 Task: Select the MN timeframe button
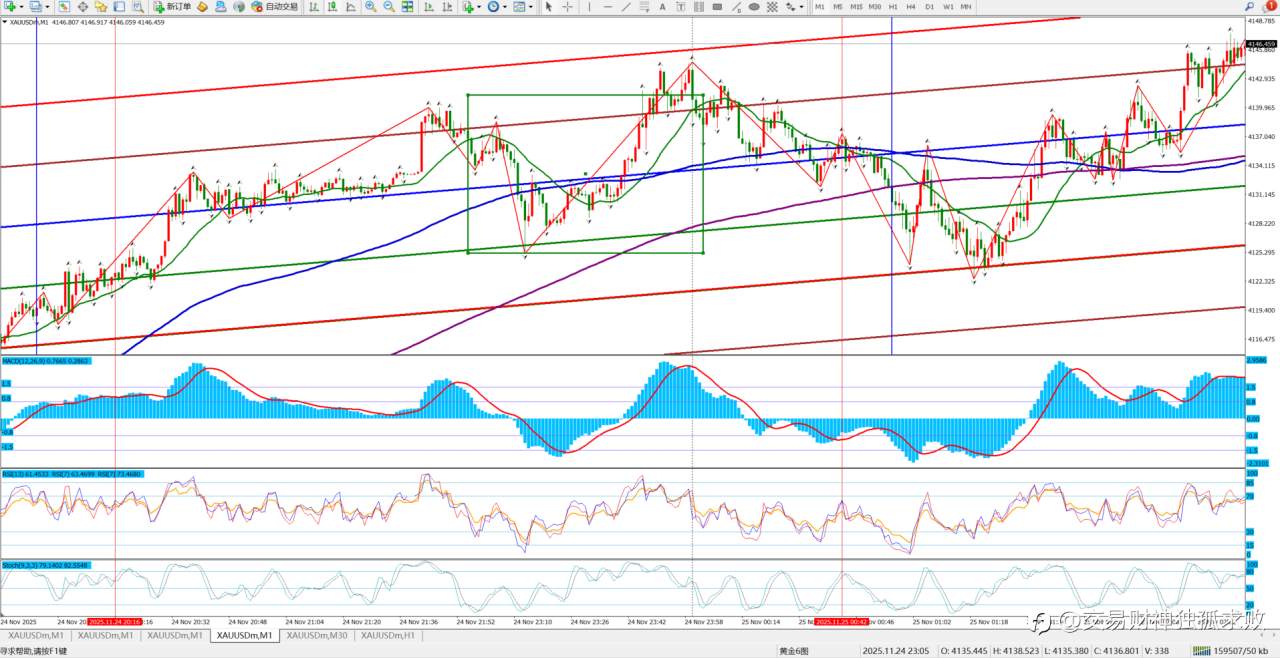point(966,6)
